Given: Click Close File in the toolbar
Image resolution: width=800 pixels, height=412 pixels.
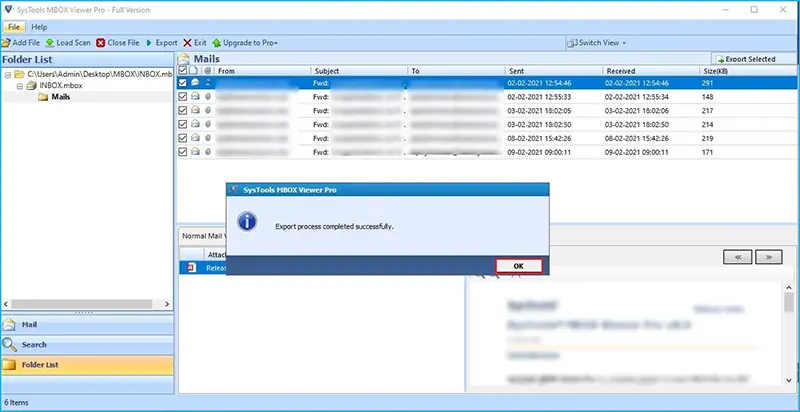Looking at the screenshot, I should tap(118, 43).
